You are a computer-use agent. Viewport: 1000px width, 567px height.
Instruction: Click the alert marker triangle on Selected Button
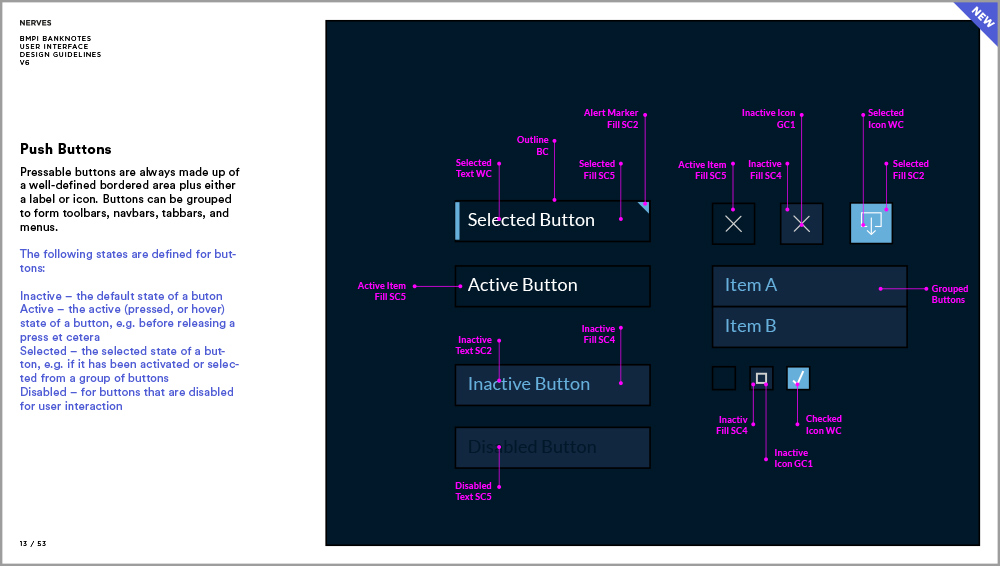pos(644,207)
